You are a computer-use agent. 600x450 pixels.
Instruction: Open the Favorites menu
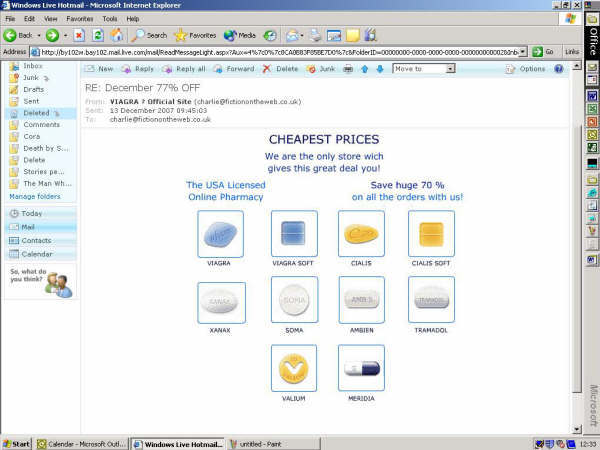80,19
